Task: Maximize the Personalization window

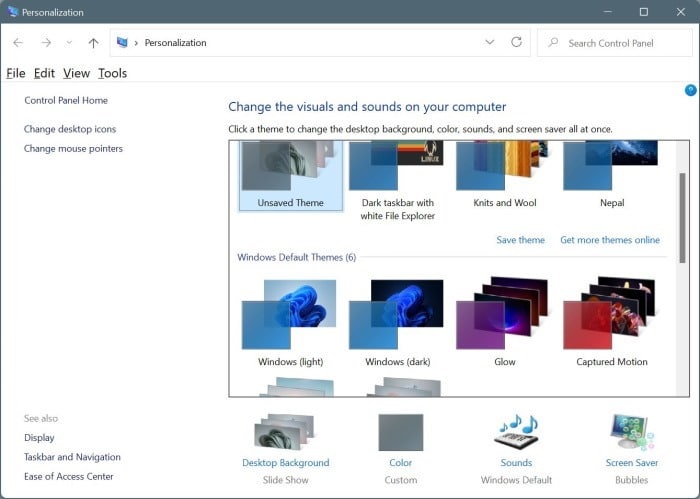Action: tap(644, 12)
